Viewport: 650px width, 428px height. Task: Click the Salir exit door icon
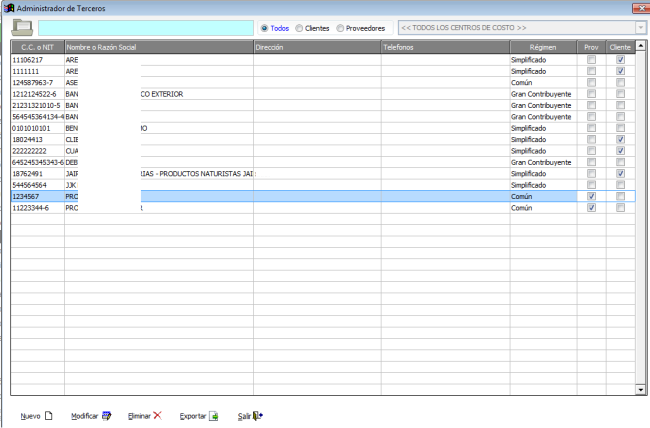coord(257,415)
